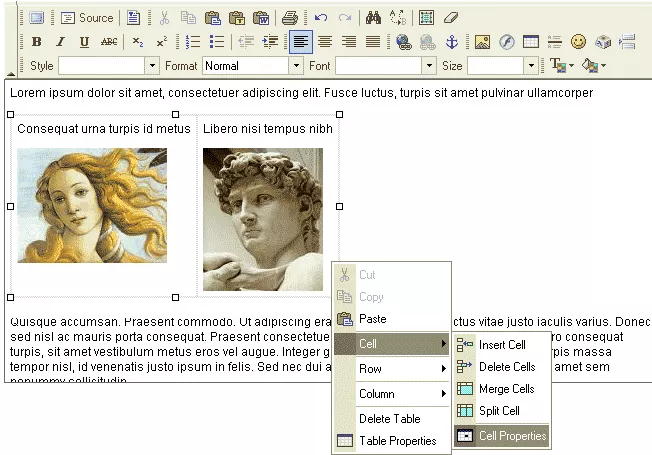The height and width of the screenshot is (455, 652).
Task: Click the toolbar Copy icon
Action: (188, 18)
